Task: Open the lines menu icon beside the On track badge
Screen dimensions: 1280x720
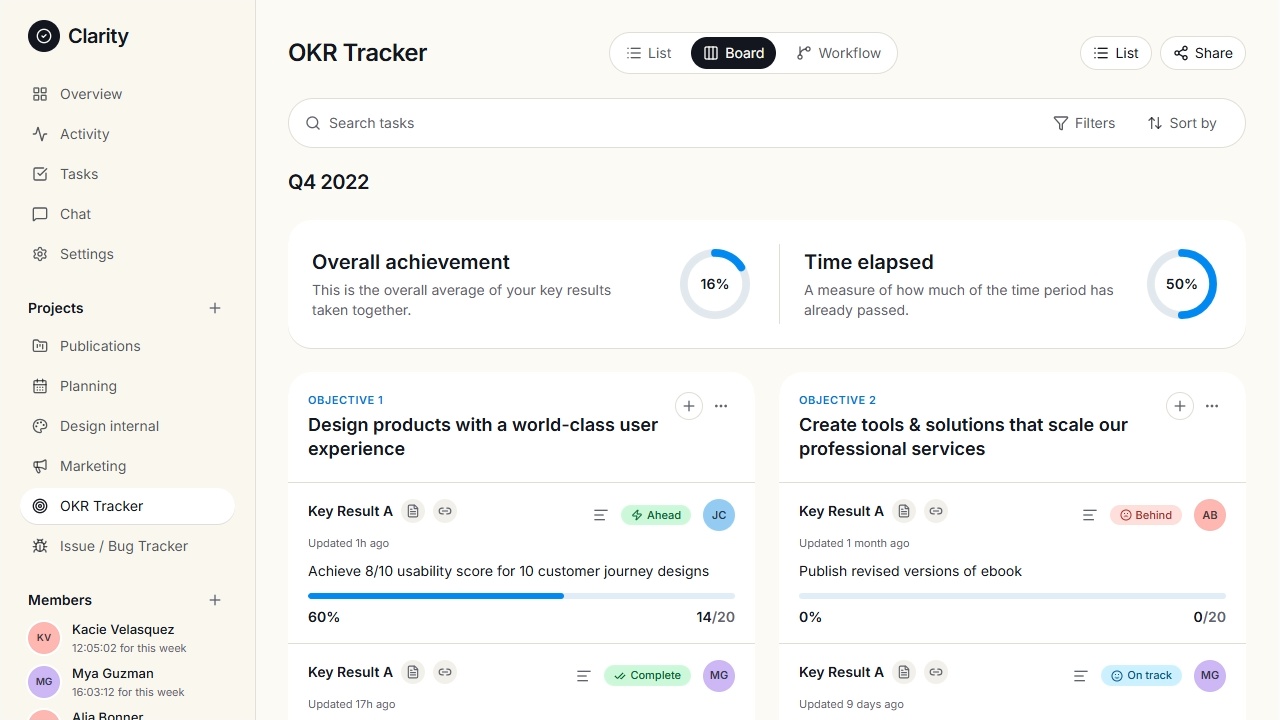Action: click(1081, 676)
